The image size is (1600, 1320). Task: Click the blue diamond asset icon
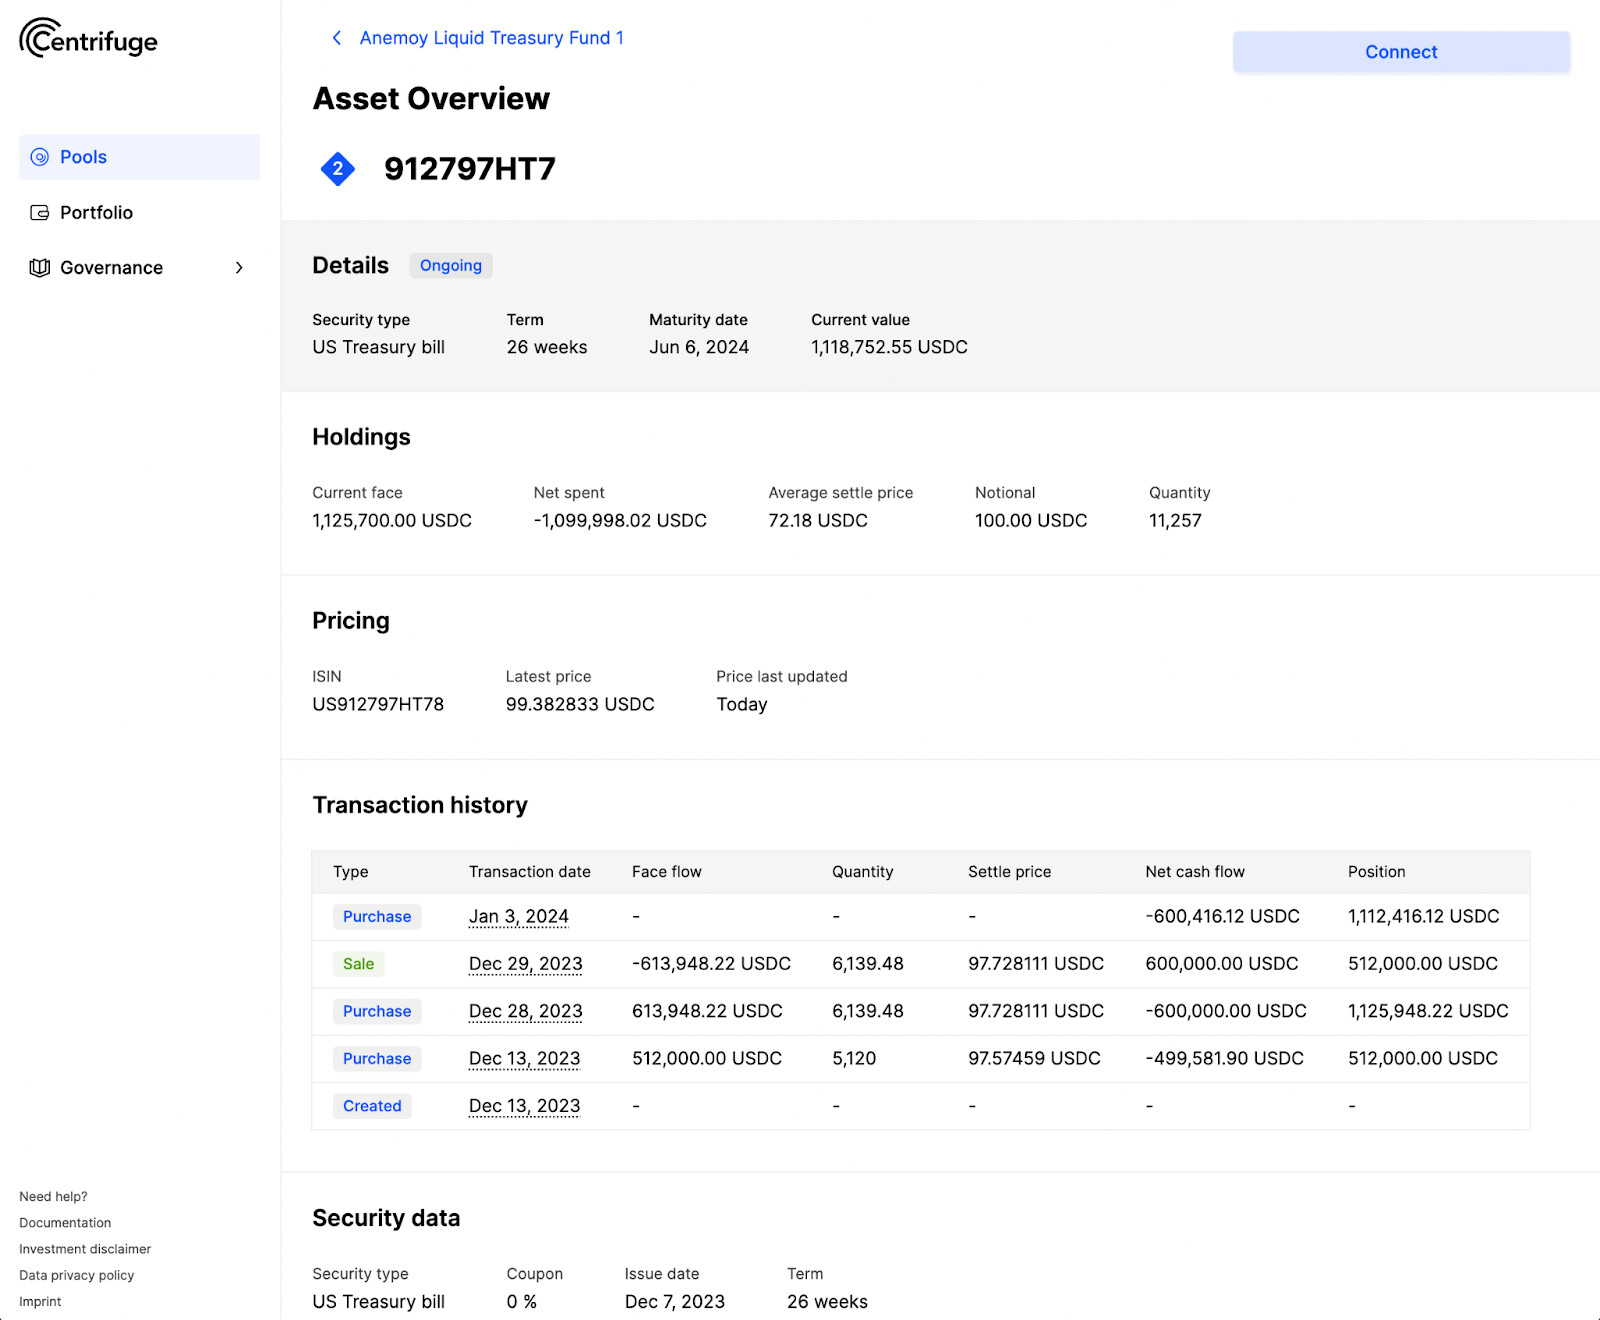[338, 169]
